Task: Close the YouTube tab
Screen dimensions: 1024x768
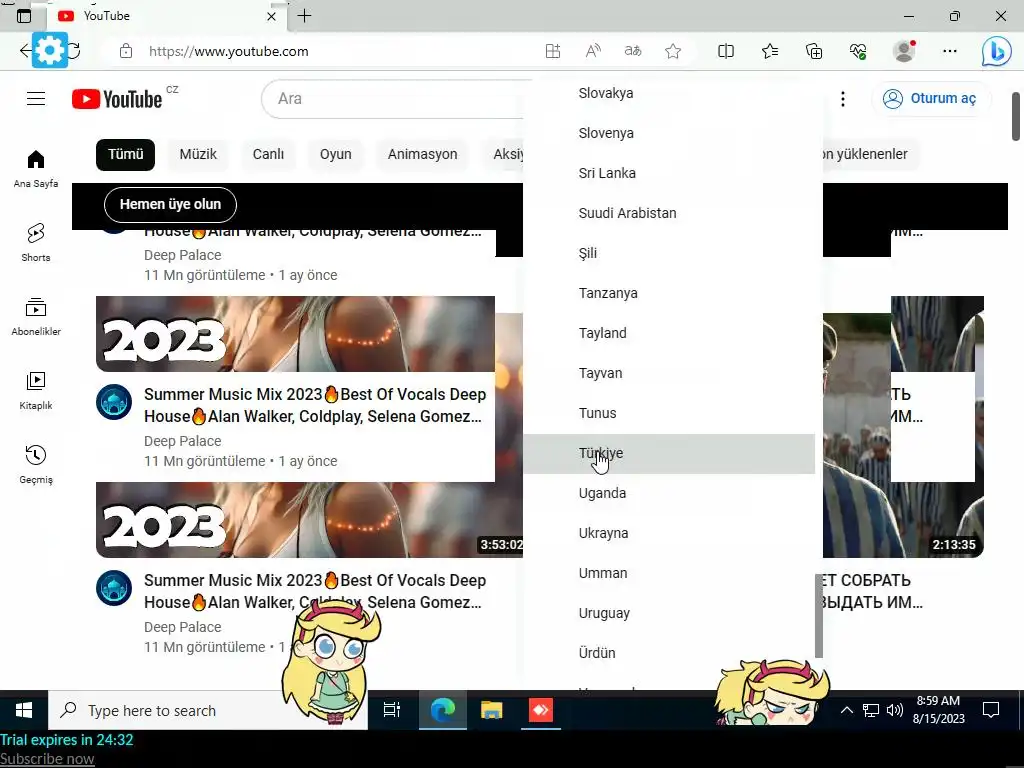Action: click(x=272, y=16)
